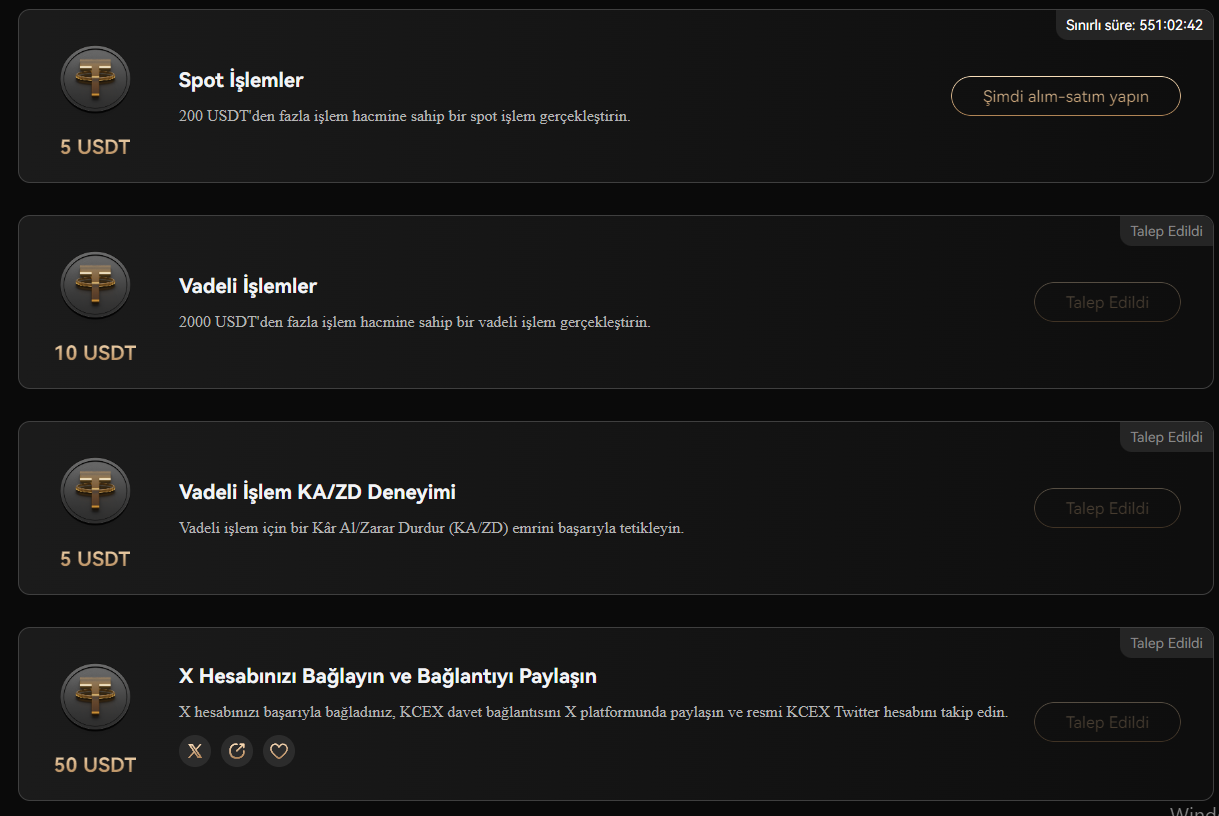Click the share arrow icon in X Hesabınızı card
The height and width of the screenshot is (816, 1219).
tap(237, 751)
